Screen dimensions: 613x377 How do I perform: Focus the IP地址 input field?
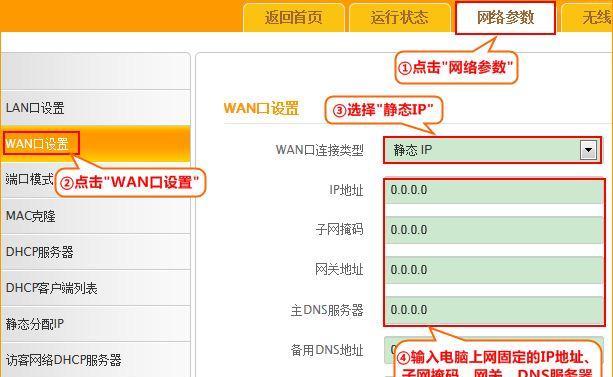tap(494, 190)
